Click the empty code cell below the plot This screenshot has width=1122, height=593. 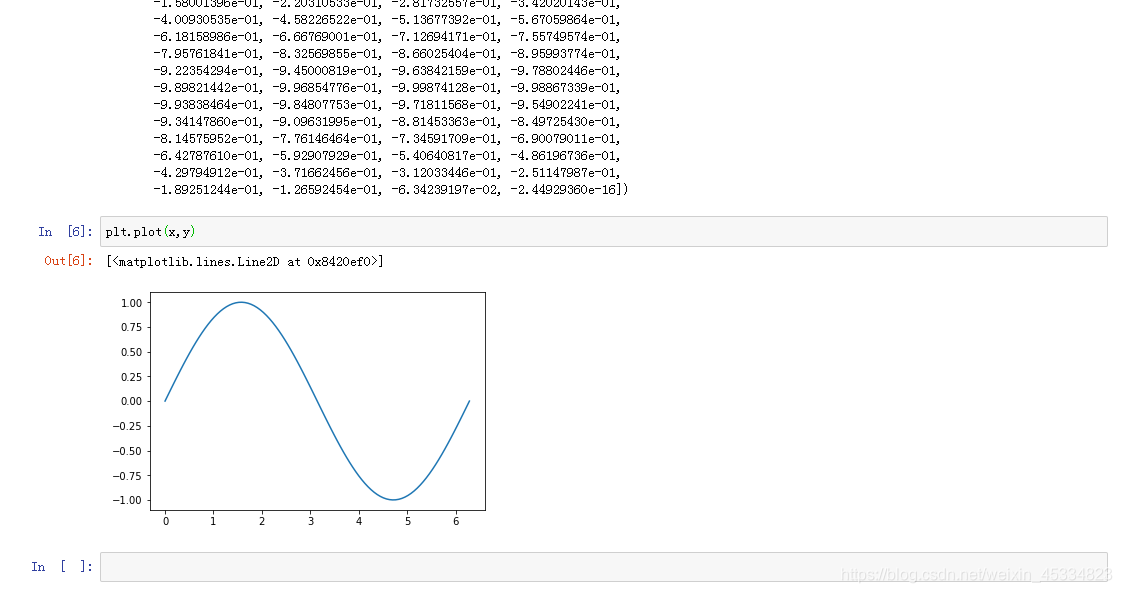click(603, 567)
